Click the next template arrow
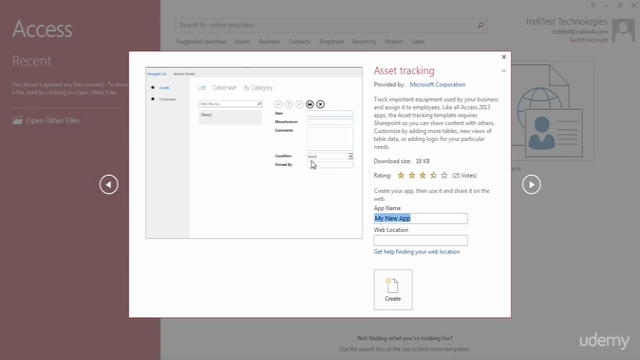This screenshot has height=360, width=640. click(x=531, y=184)
